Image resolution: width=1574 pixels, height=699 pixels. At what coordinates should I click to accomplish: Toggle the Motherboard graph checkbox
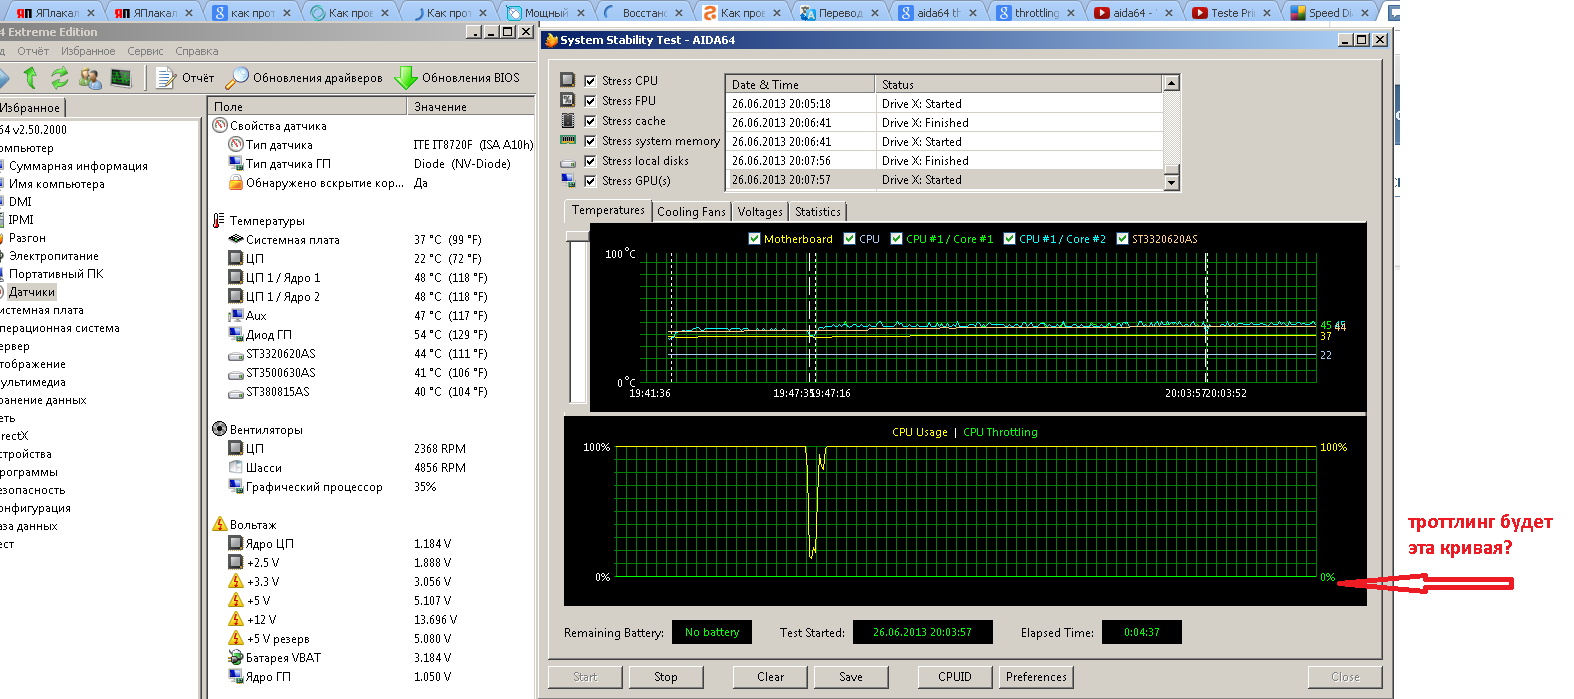755,239
